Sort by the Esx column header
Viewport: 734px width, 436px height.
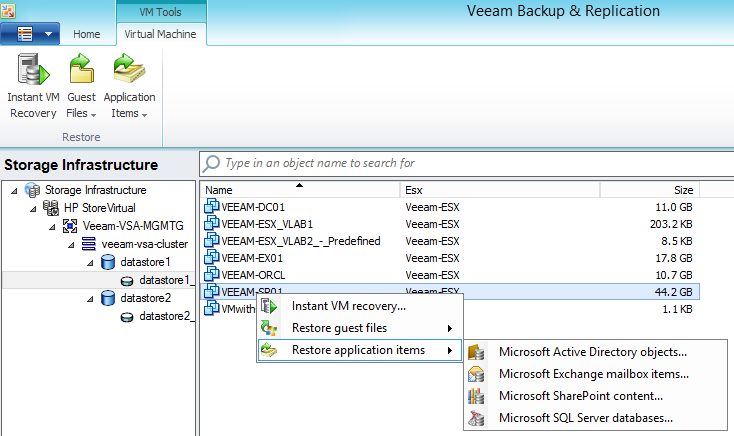[x=413, y=189]
